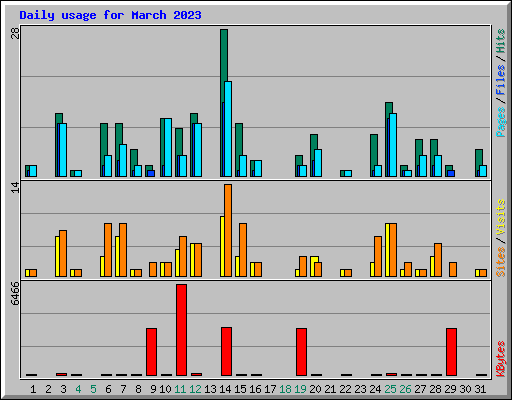
Task: Click the red KBytes bar on day 9
Action: pos(151,352)
